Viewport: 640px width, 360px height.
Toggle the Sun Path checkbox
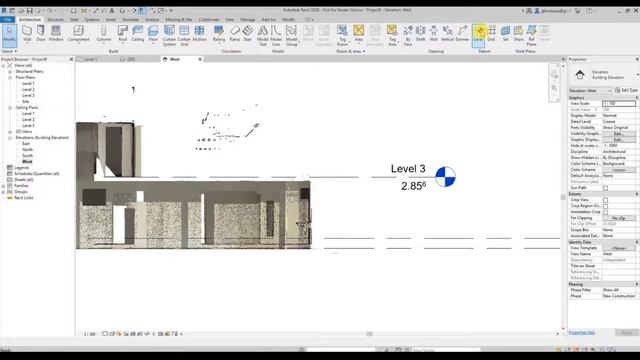(606, 188)
